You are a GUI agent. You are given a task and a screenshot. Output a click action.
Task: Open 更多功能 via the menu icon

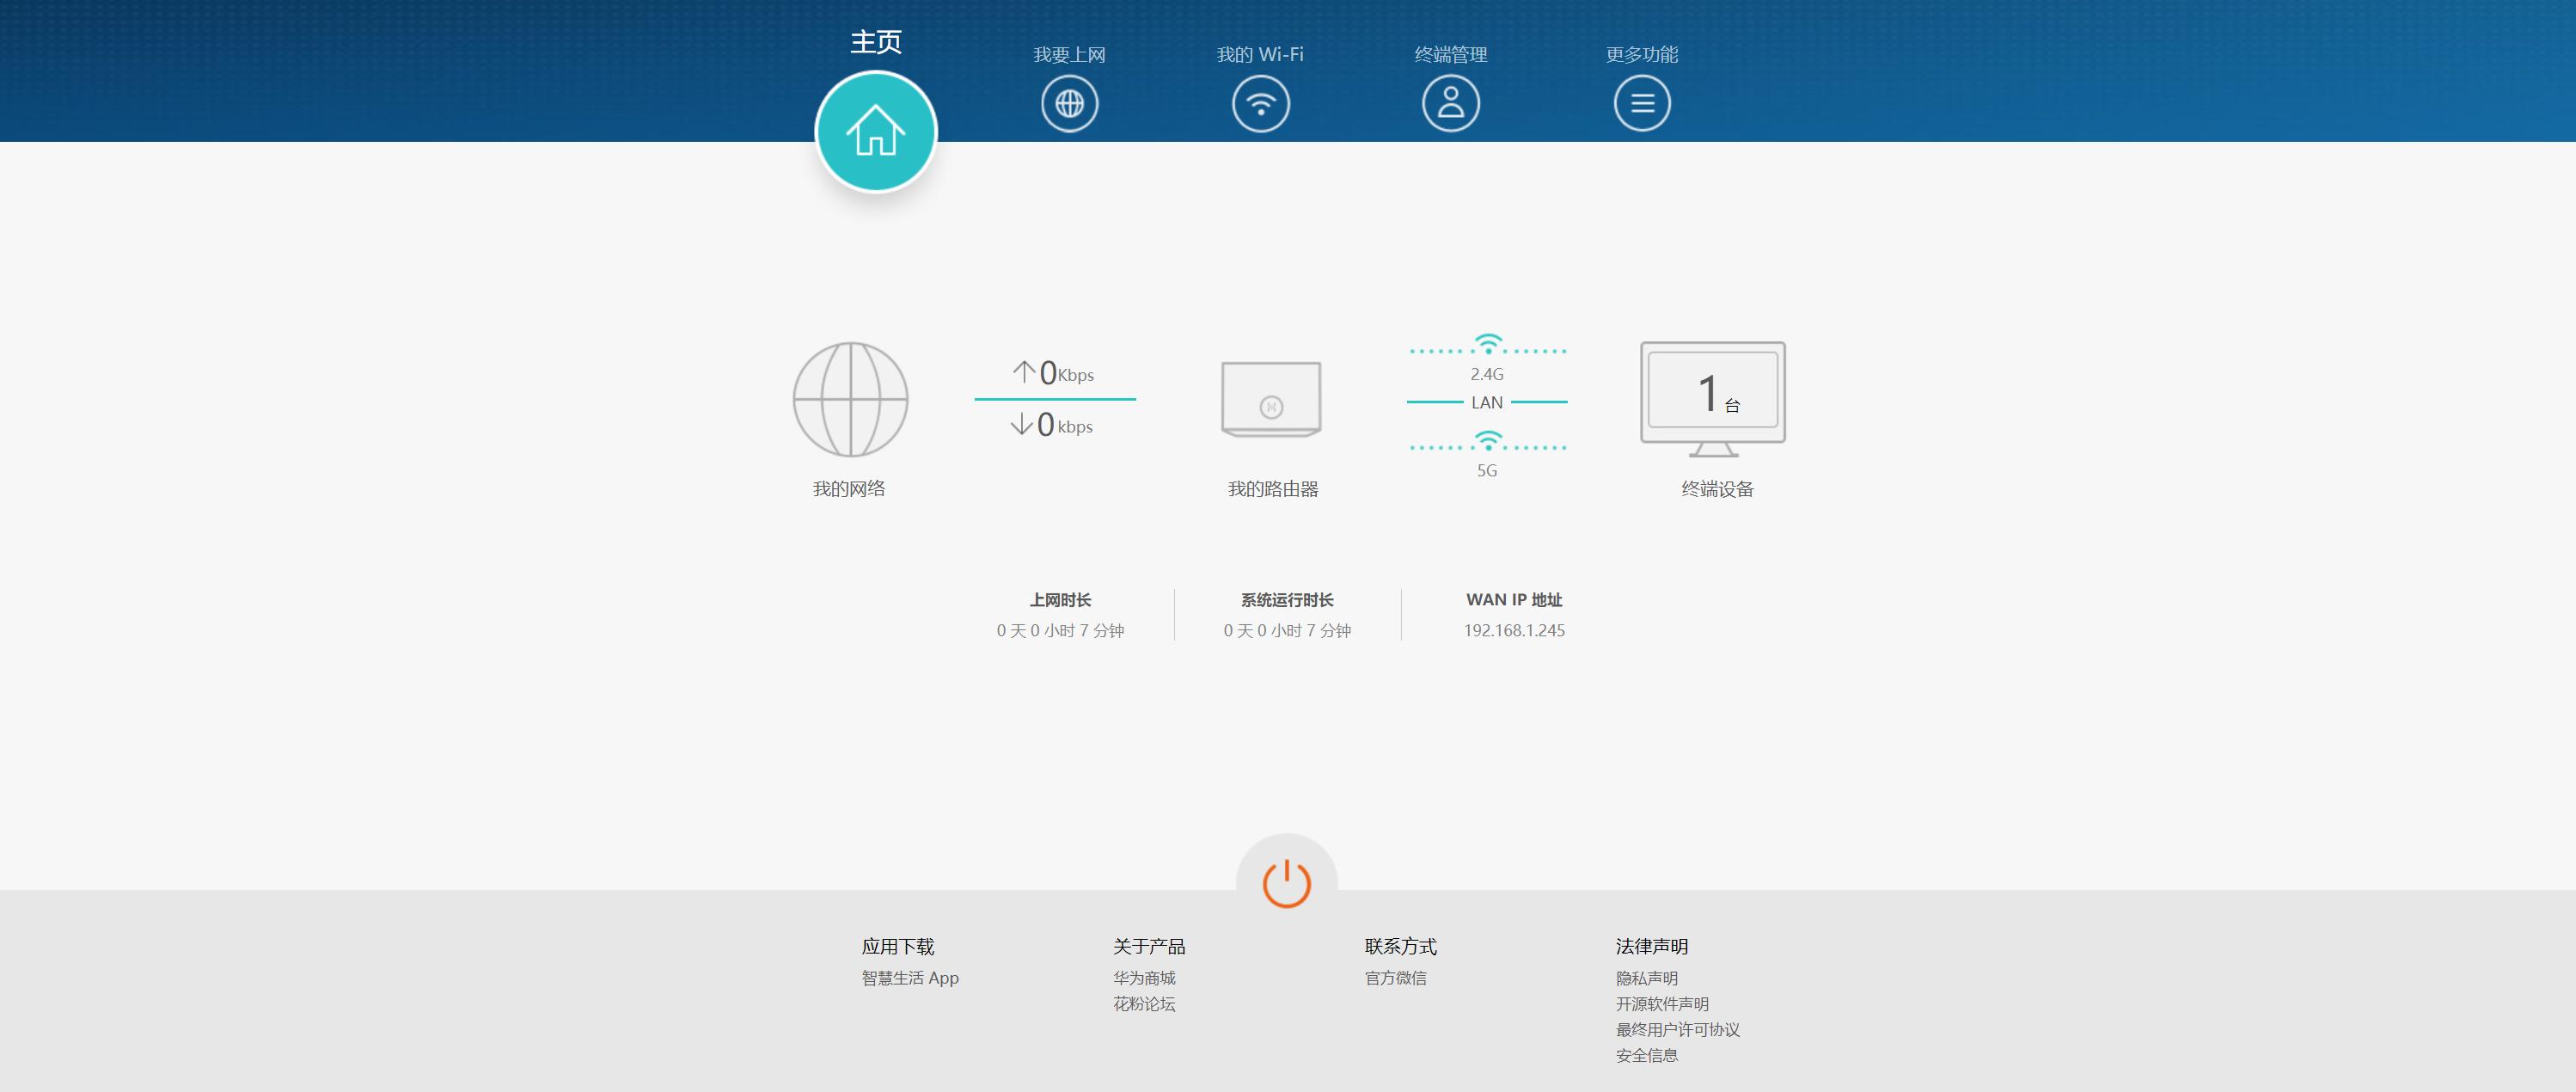(x=1642, y=102)
